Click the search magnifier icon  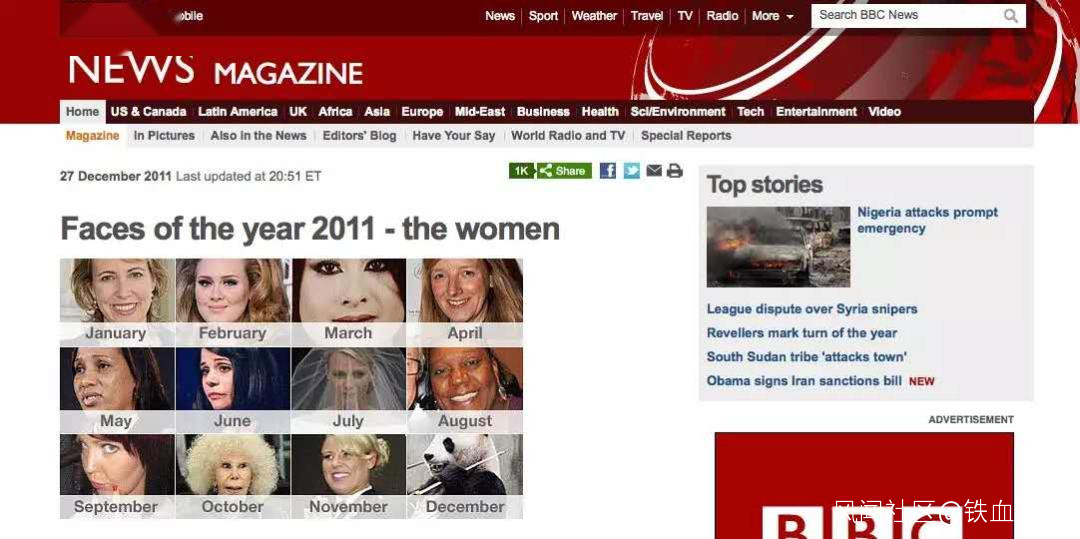coord(1010,16)
